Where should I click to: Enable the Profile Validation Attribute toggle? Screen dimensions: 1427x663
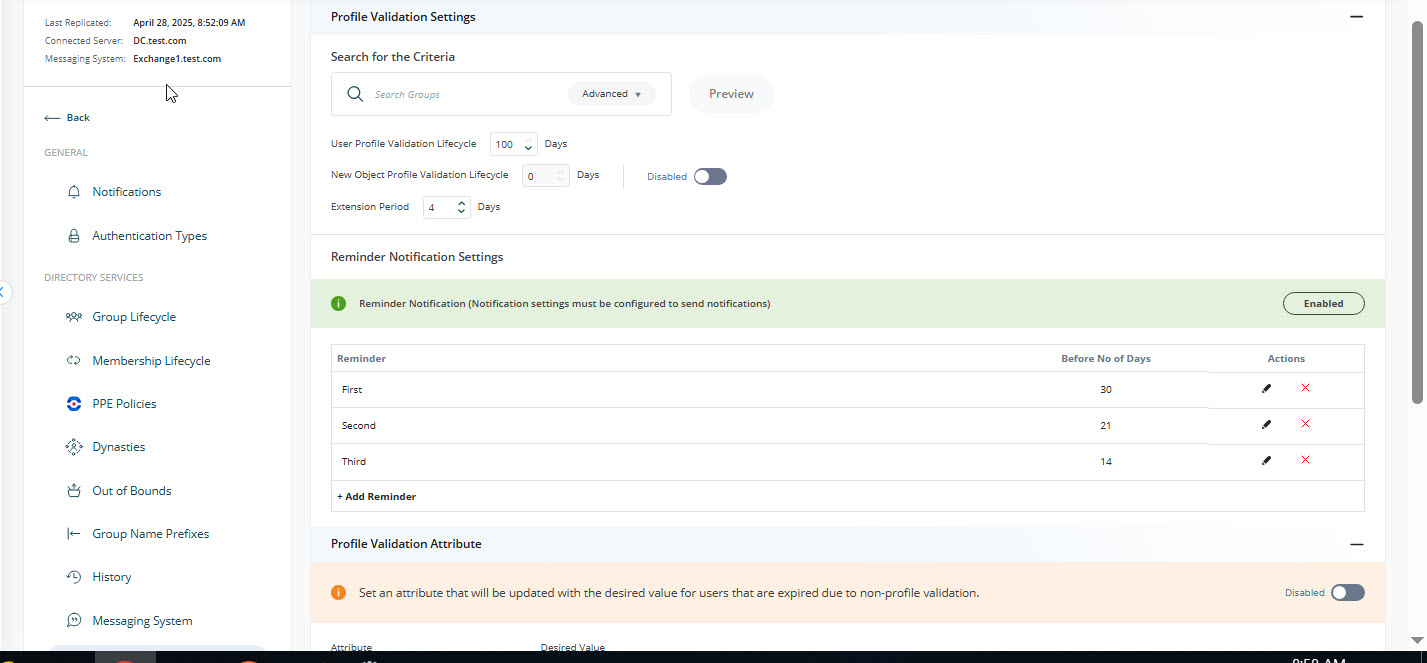pos(1347,592)
